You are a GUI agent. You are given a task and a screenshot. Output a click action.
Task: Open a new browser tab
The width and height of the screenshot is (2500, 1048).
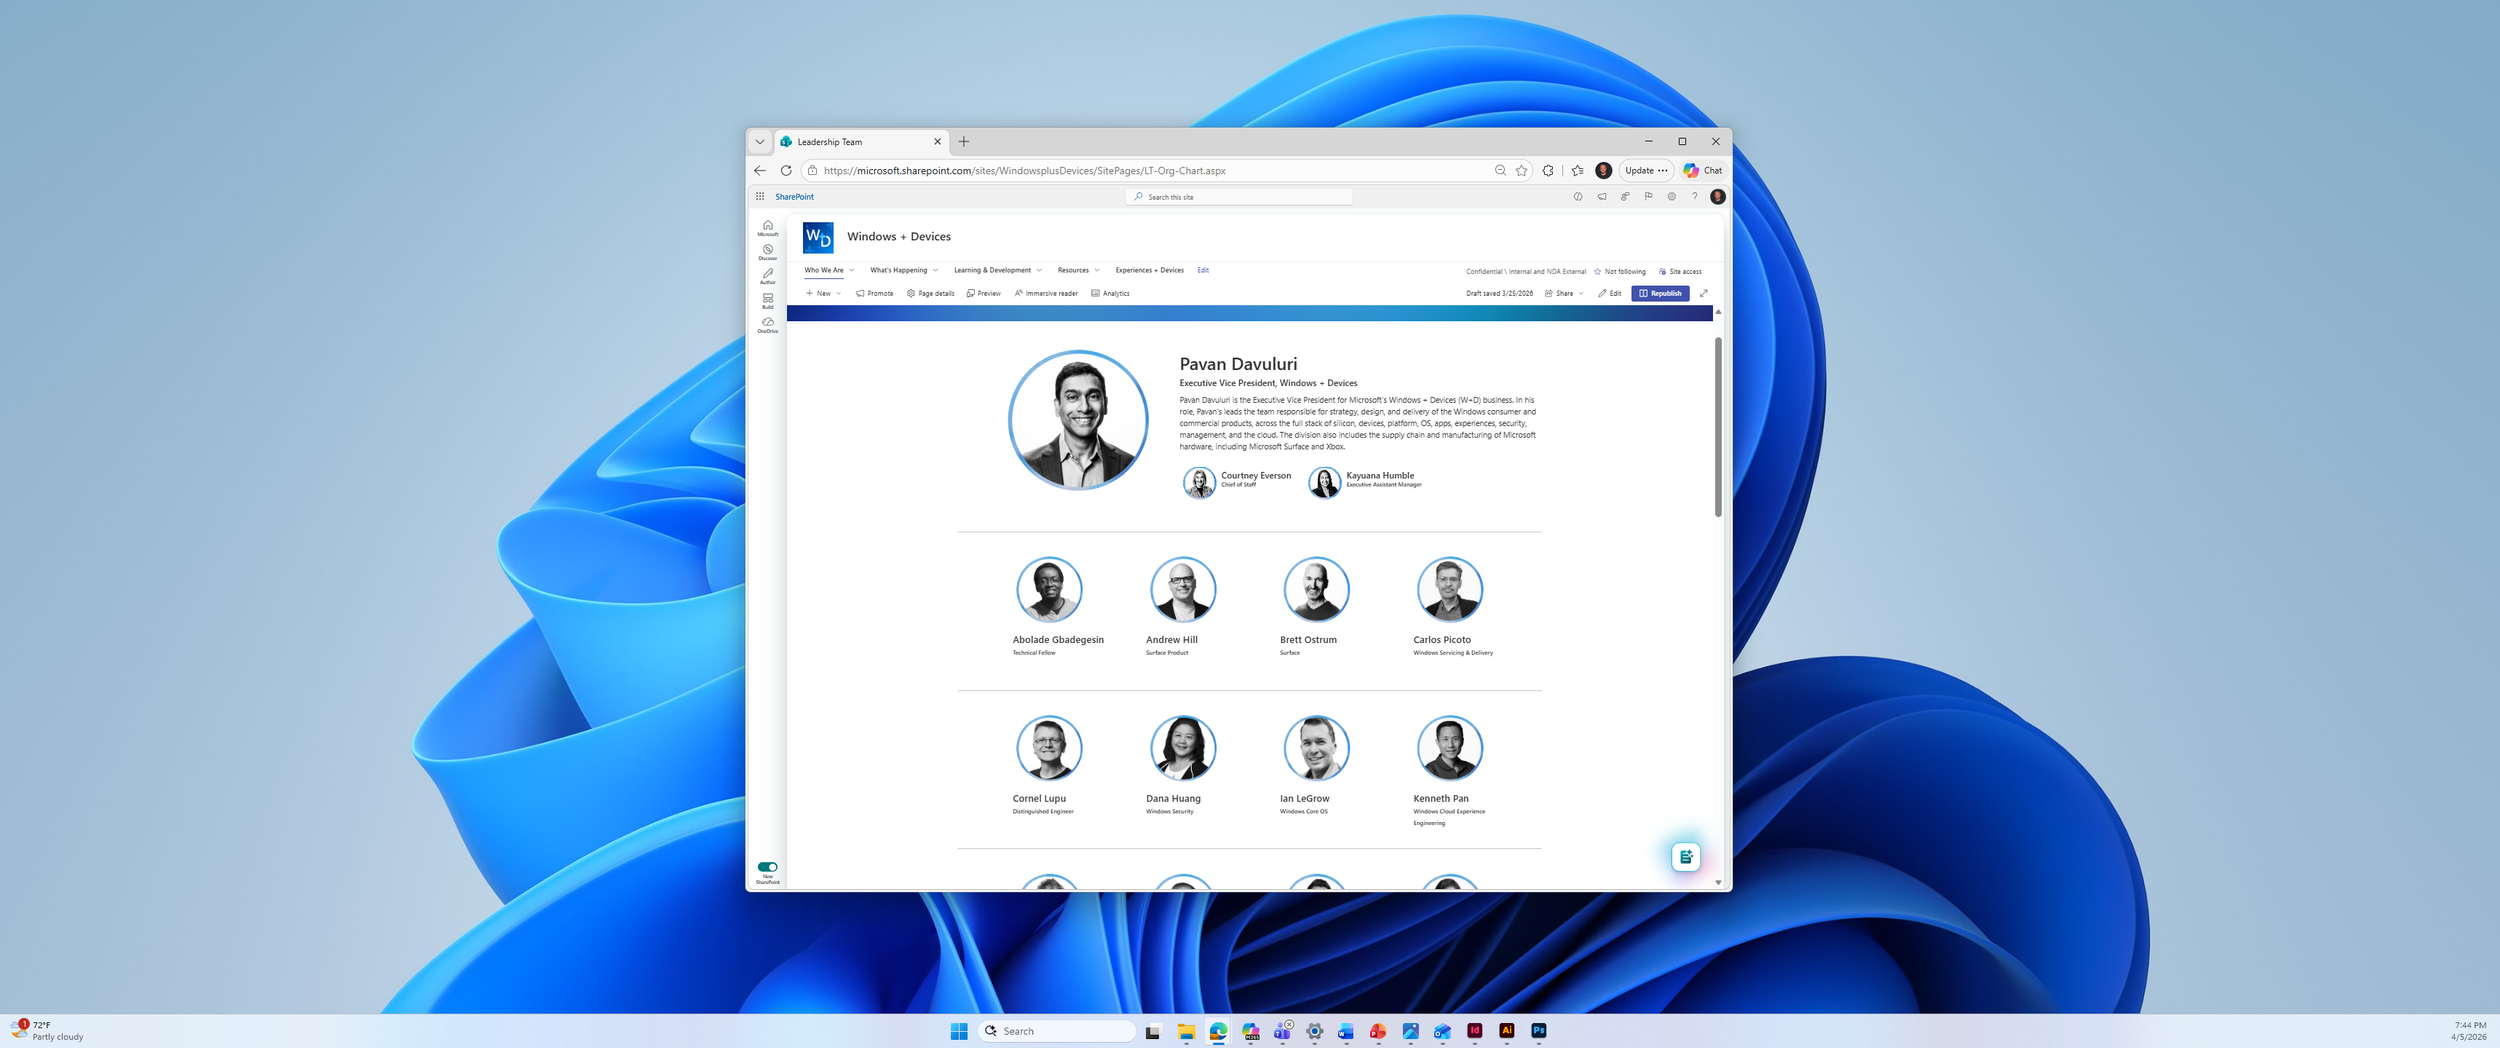click(964, 142)
